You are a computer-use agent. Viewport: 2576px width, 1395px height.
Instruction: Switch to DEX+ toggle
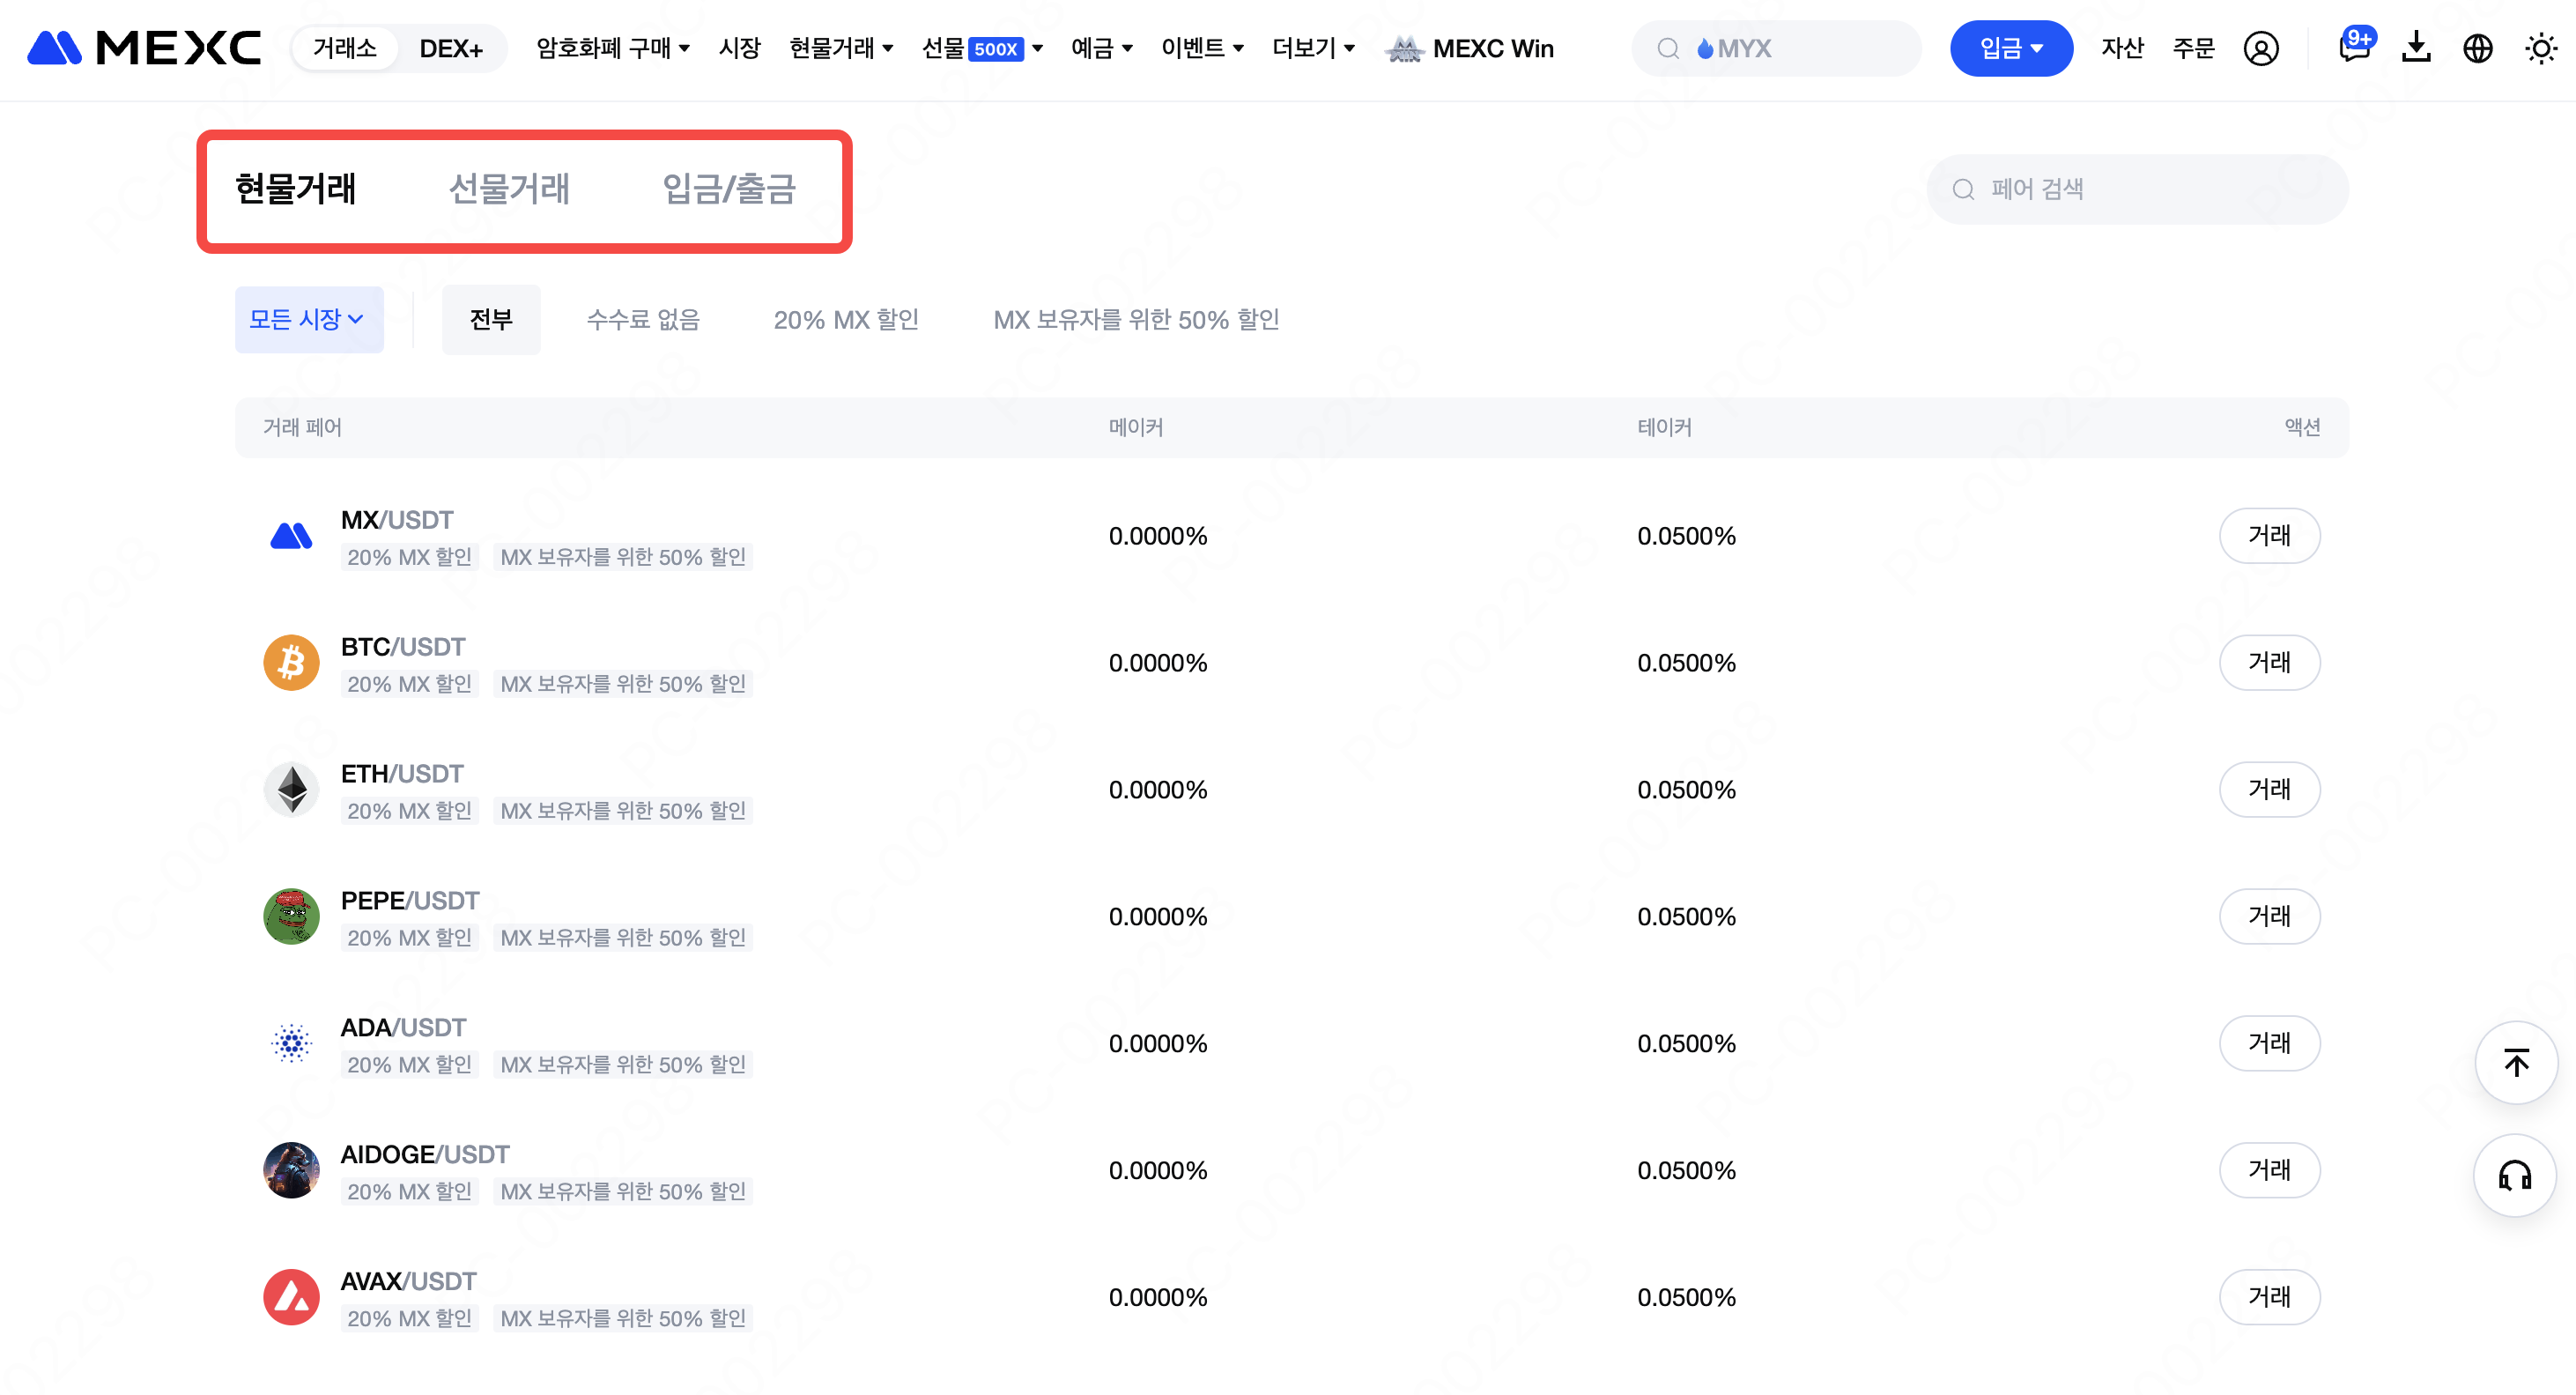(451, 48)
